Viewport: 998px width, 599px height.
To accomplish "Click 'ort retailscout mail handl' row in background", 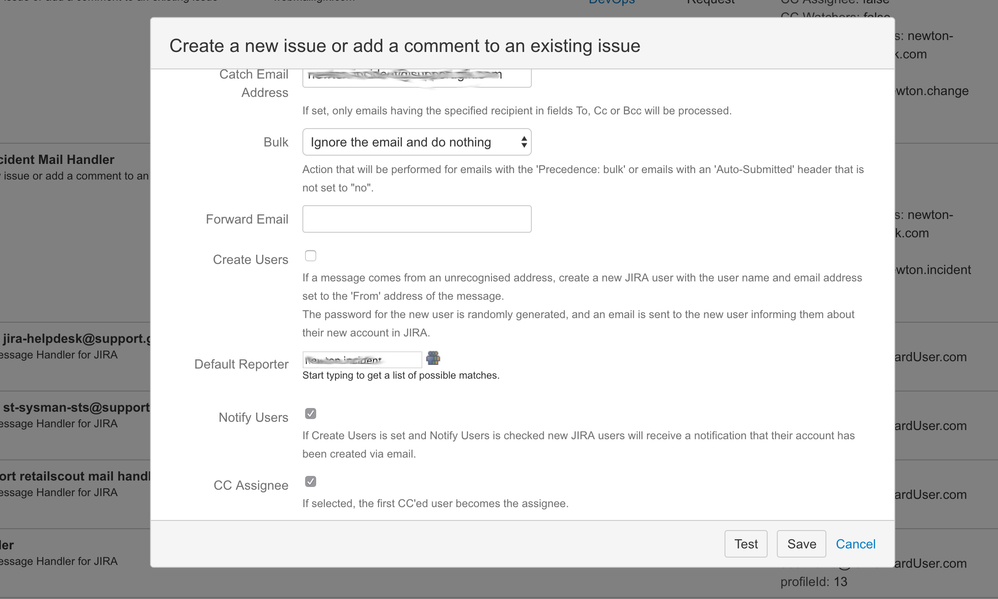I will 75,476.
